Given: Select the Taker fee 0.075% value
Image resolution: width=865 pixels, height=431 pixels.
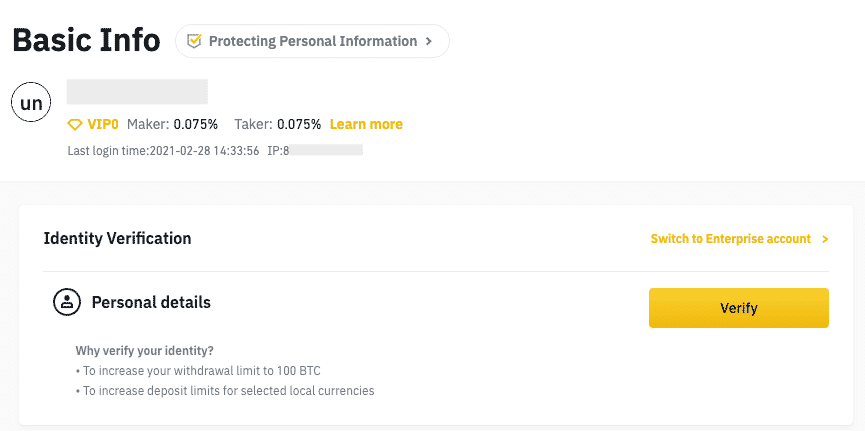Looking at the screenshot, I should tap(299, 124).
